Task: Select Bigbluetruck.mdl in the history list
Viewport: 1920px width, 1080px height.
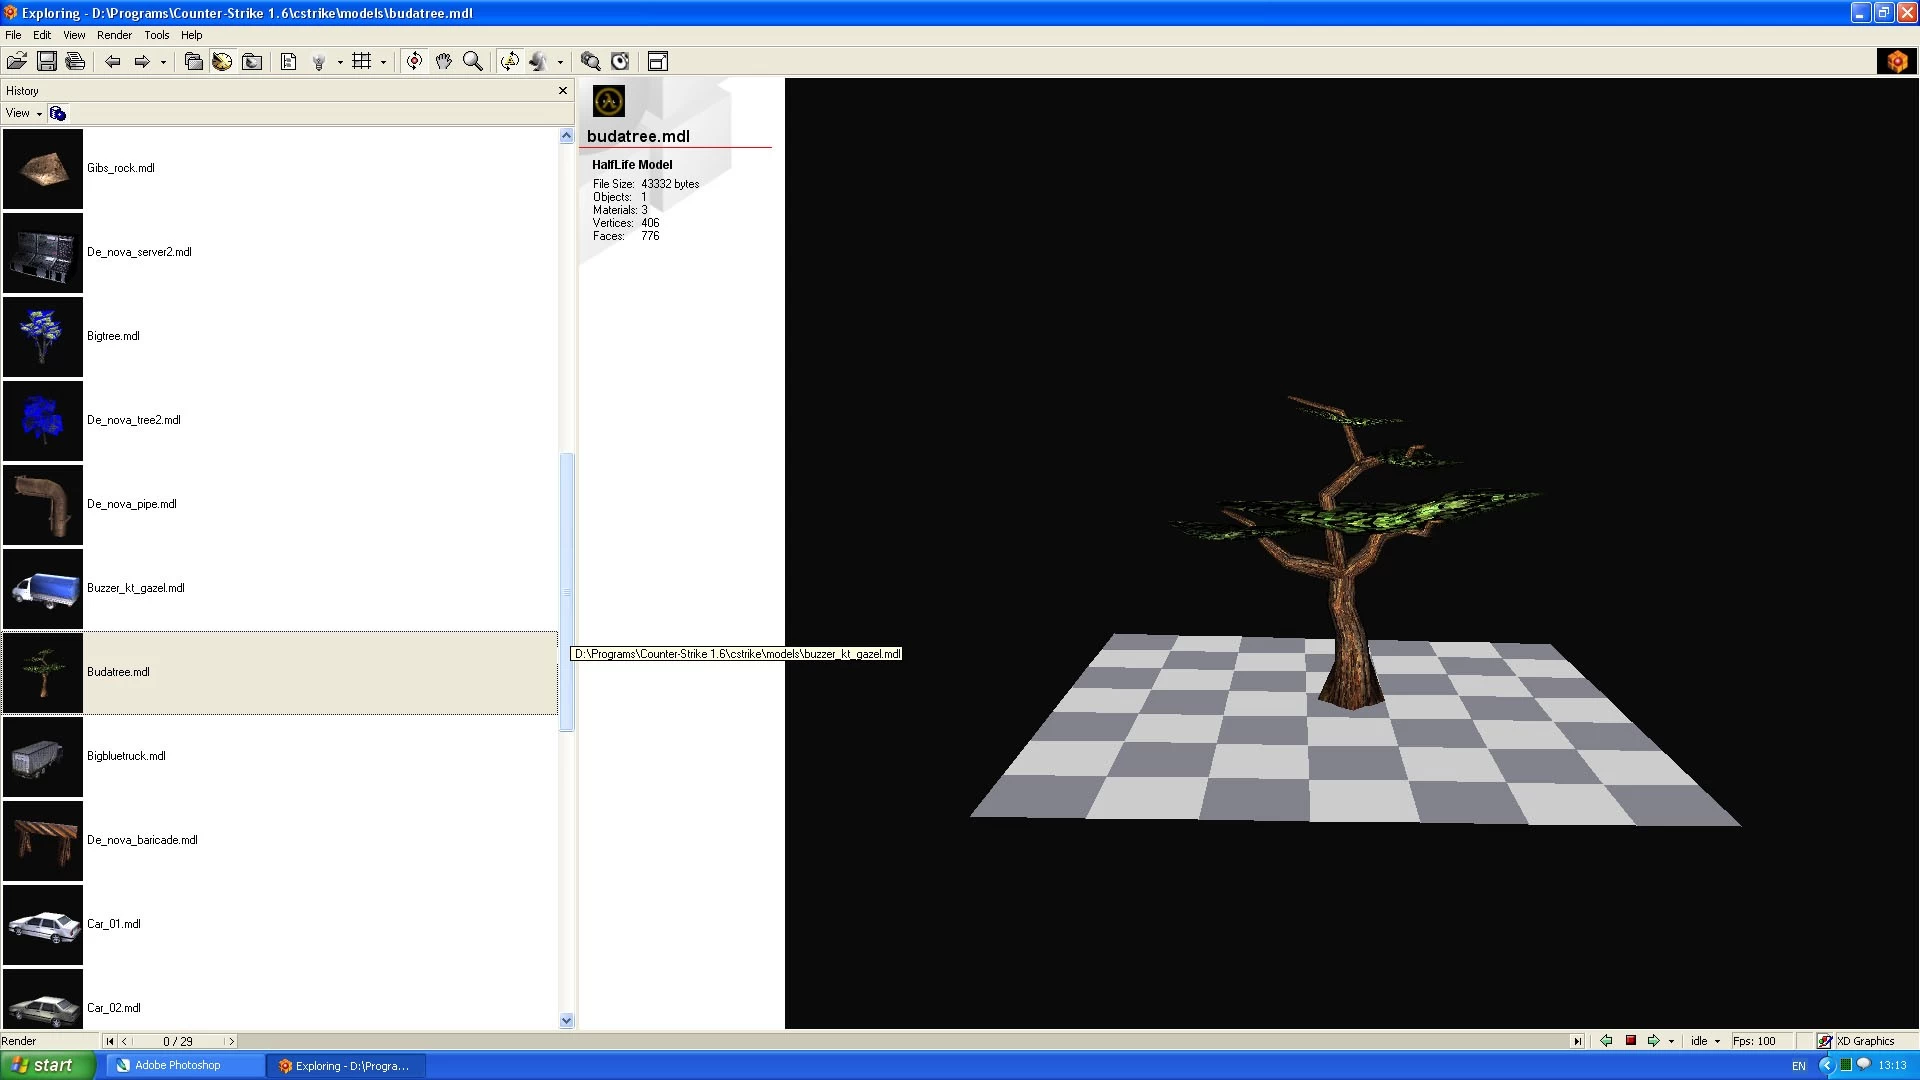Action: point(279,756)
